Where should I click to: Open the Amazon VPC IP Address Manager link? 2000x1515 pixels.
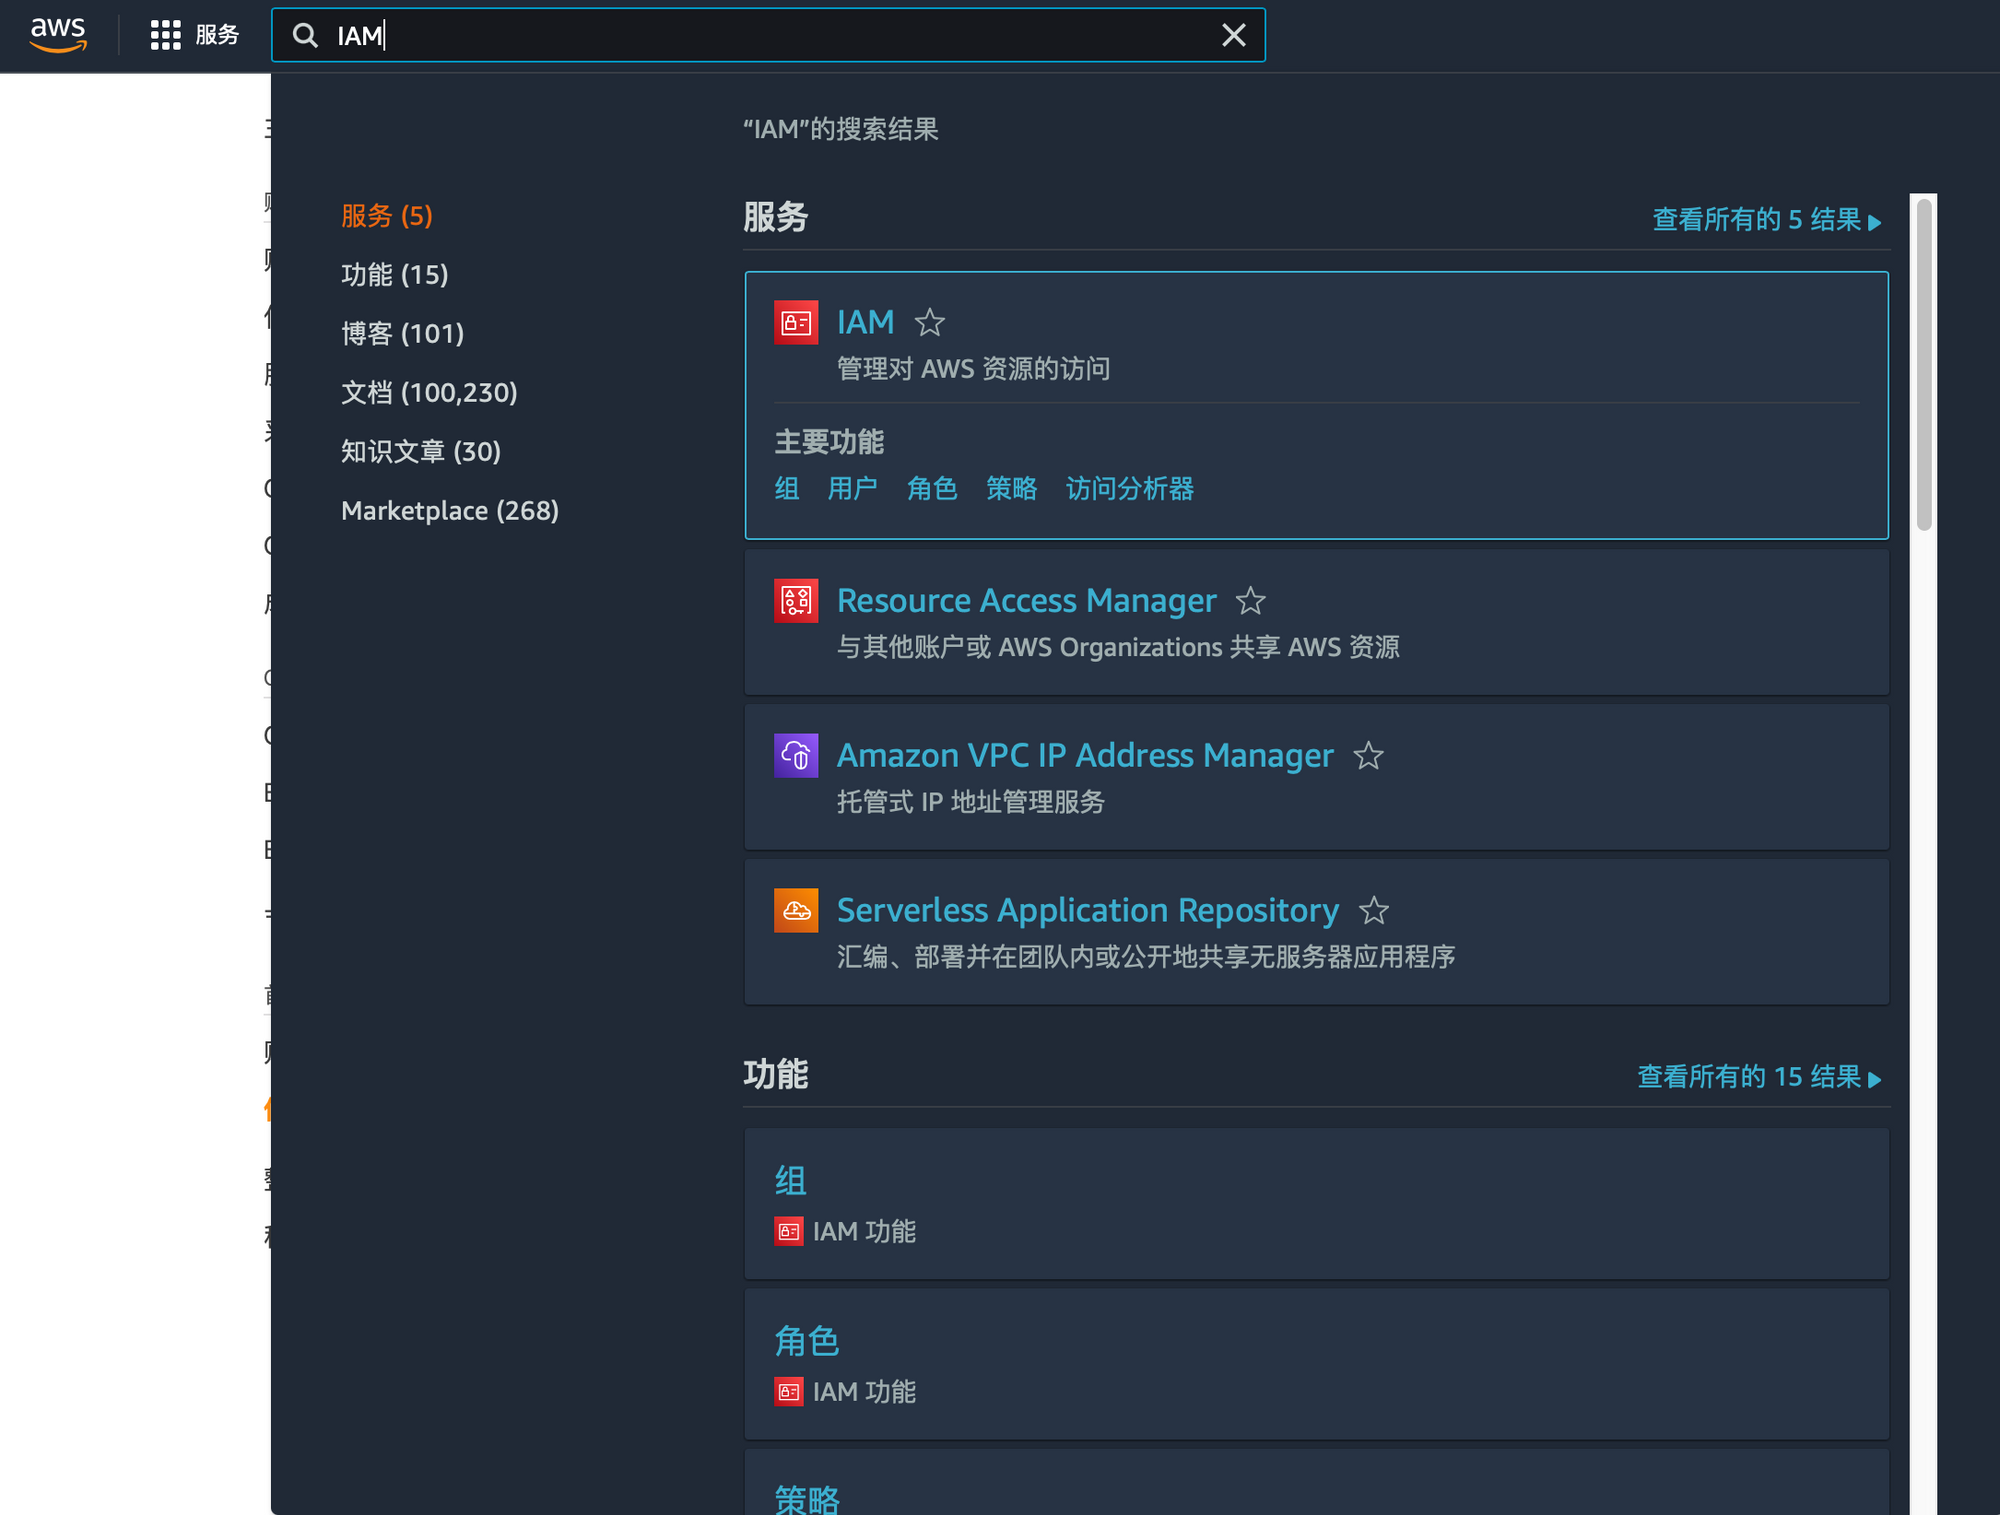[x=1084, y=755]
